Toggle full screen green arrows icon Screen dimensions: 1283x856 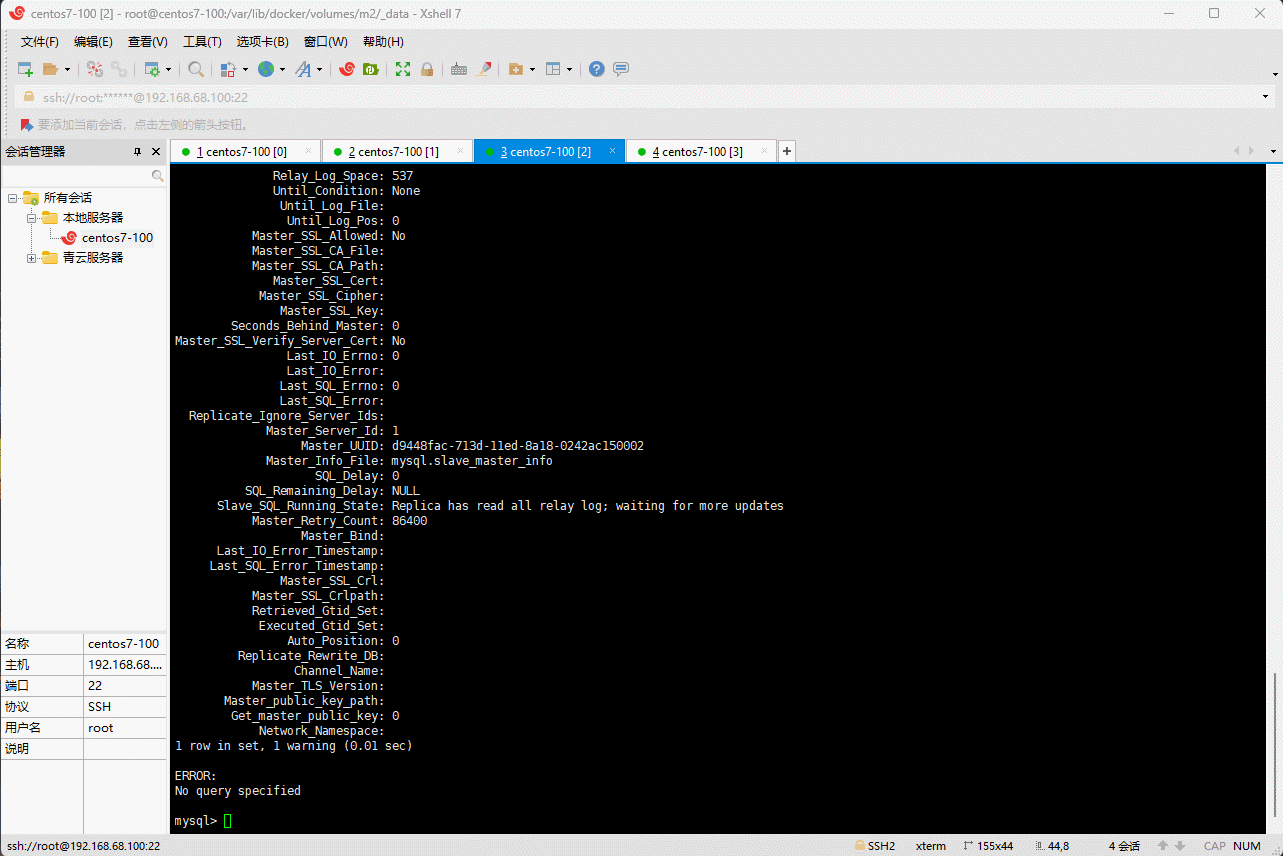[x=403, y=69]
